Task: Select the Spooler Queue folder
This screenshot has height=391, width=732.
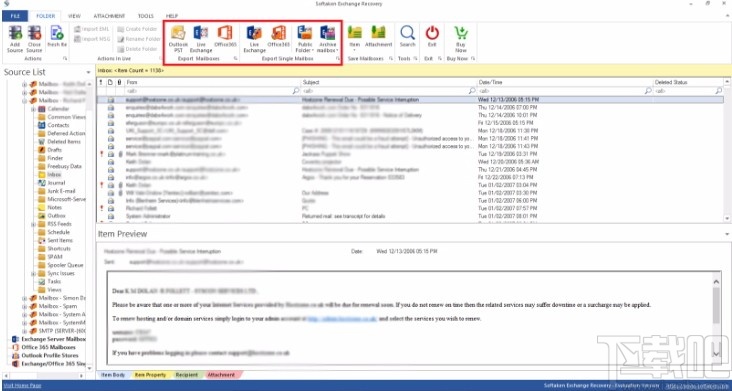Action: click(65, 265)
